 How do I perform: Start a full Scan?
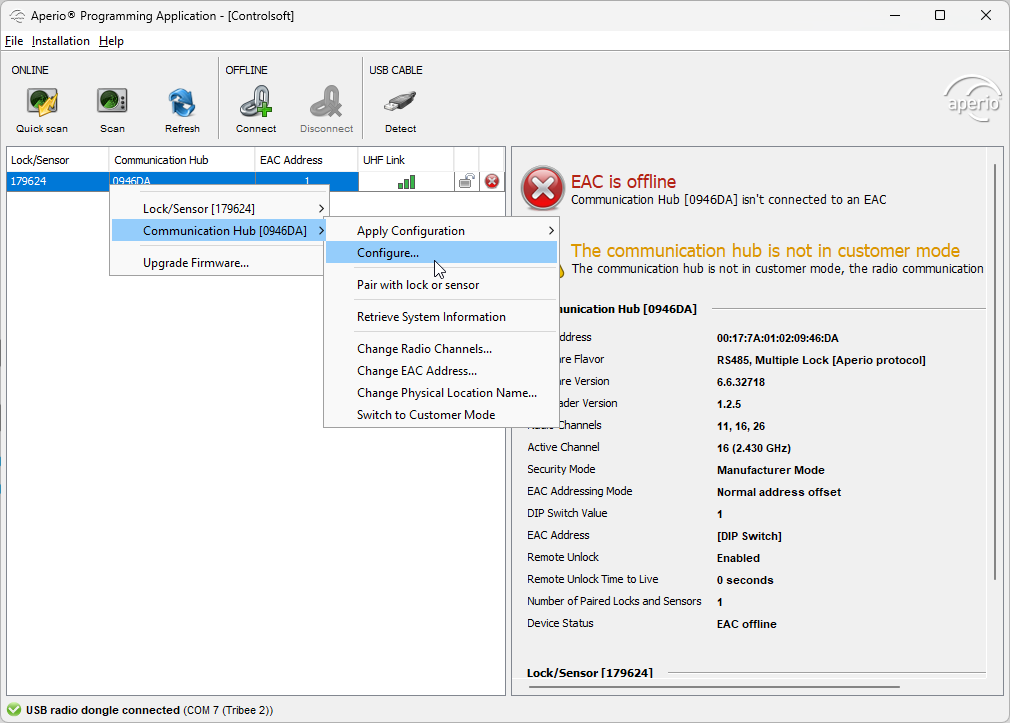coord(112,111)
